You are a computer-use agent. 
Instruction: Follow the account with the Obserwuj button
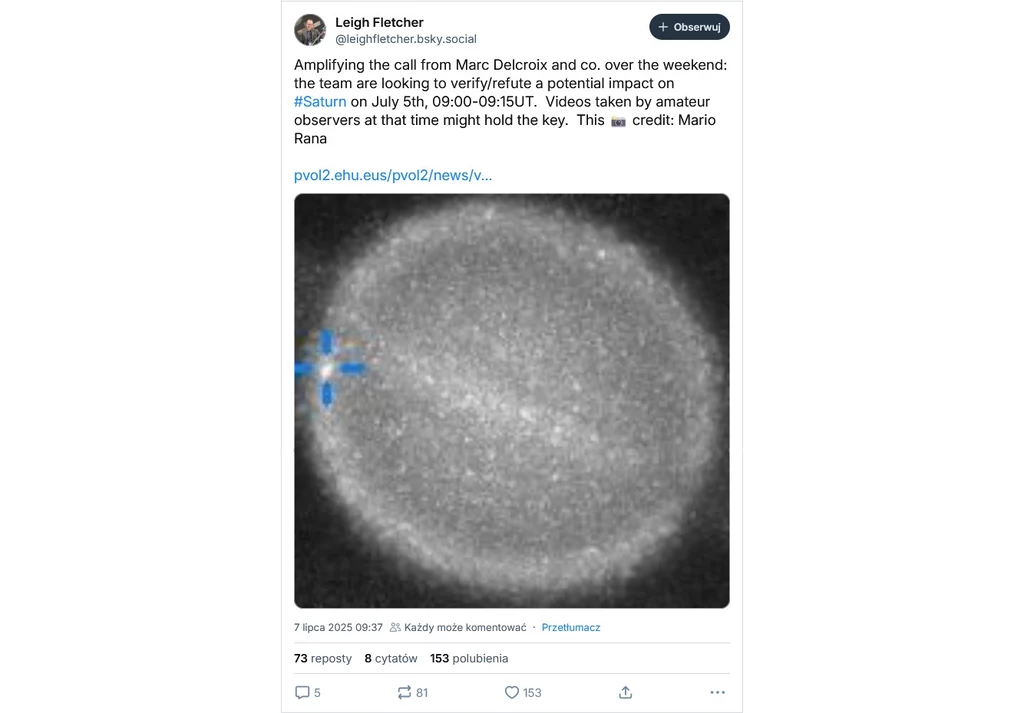(689, 27)
